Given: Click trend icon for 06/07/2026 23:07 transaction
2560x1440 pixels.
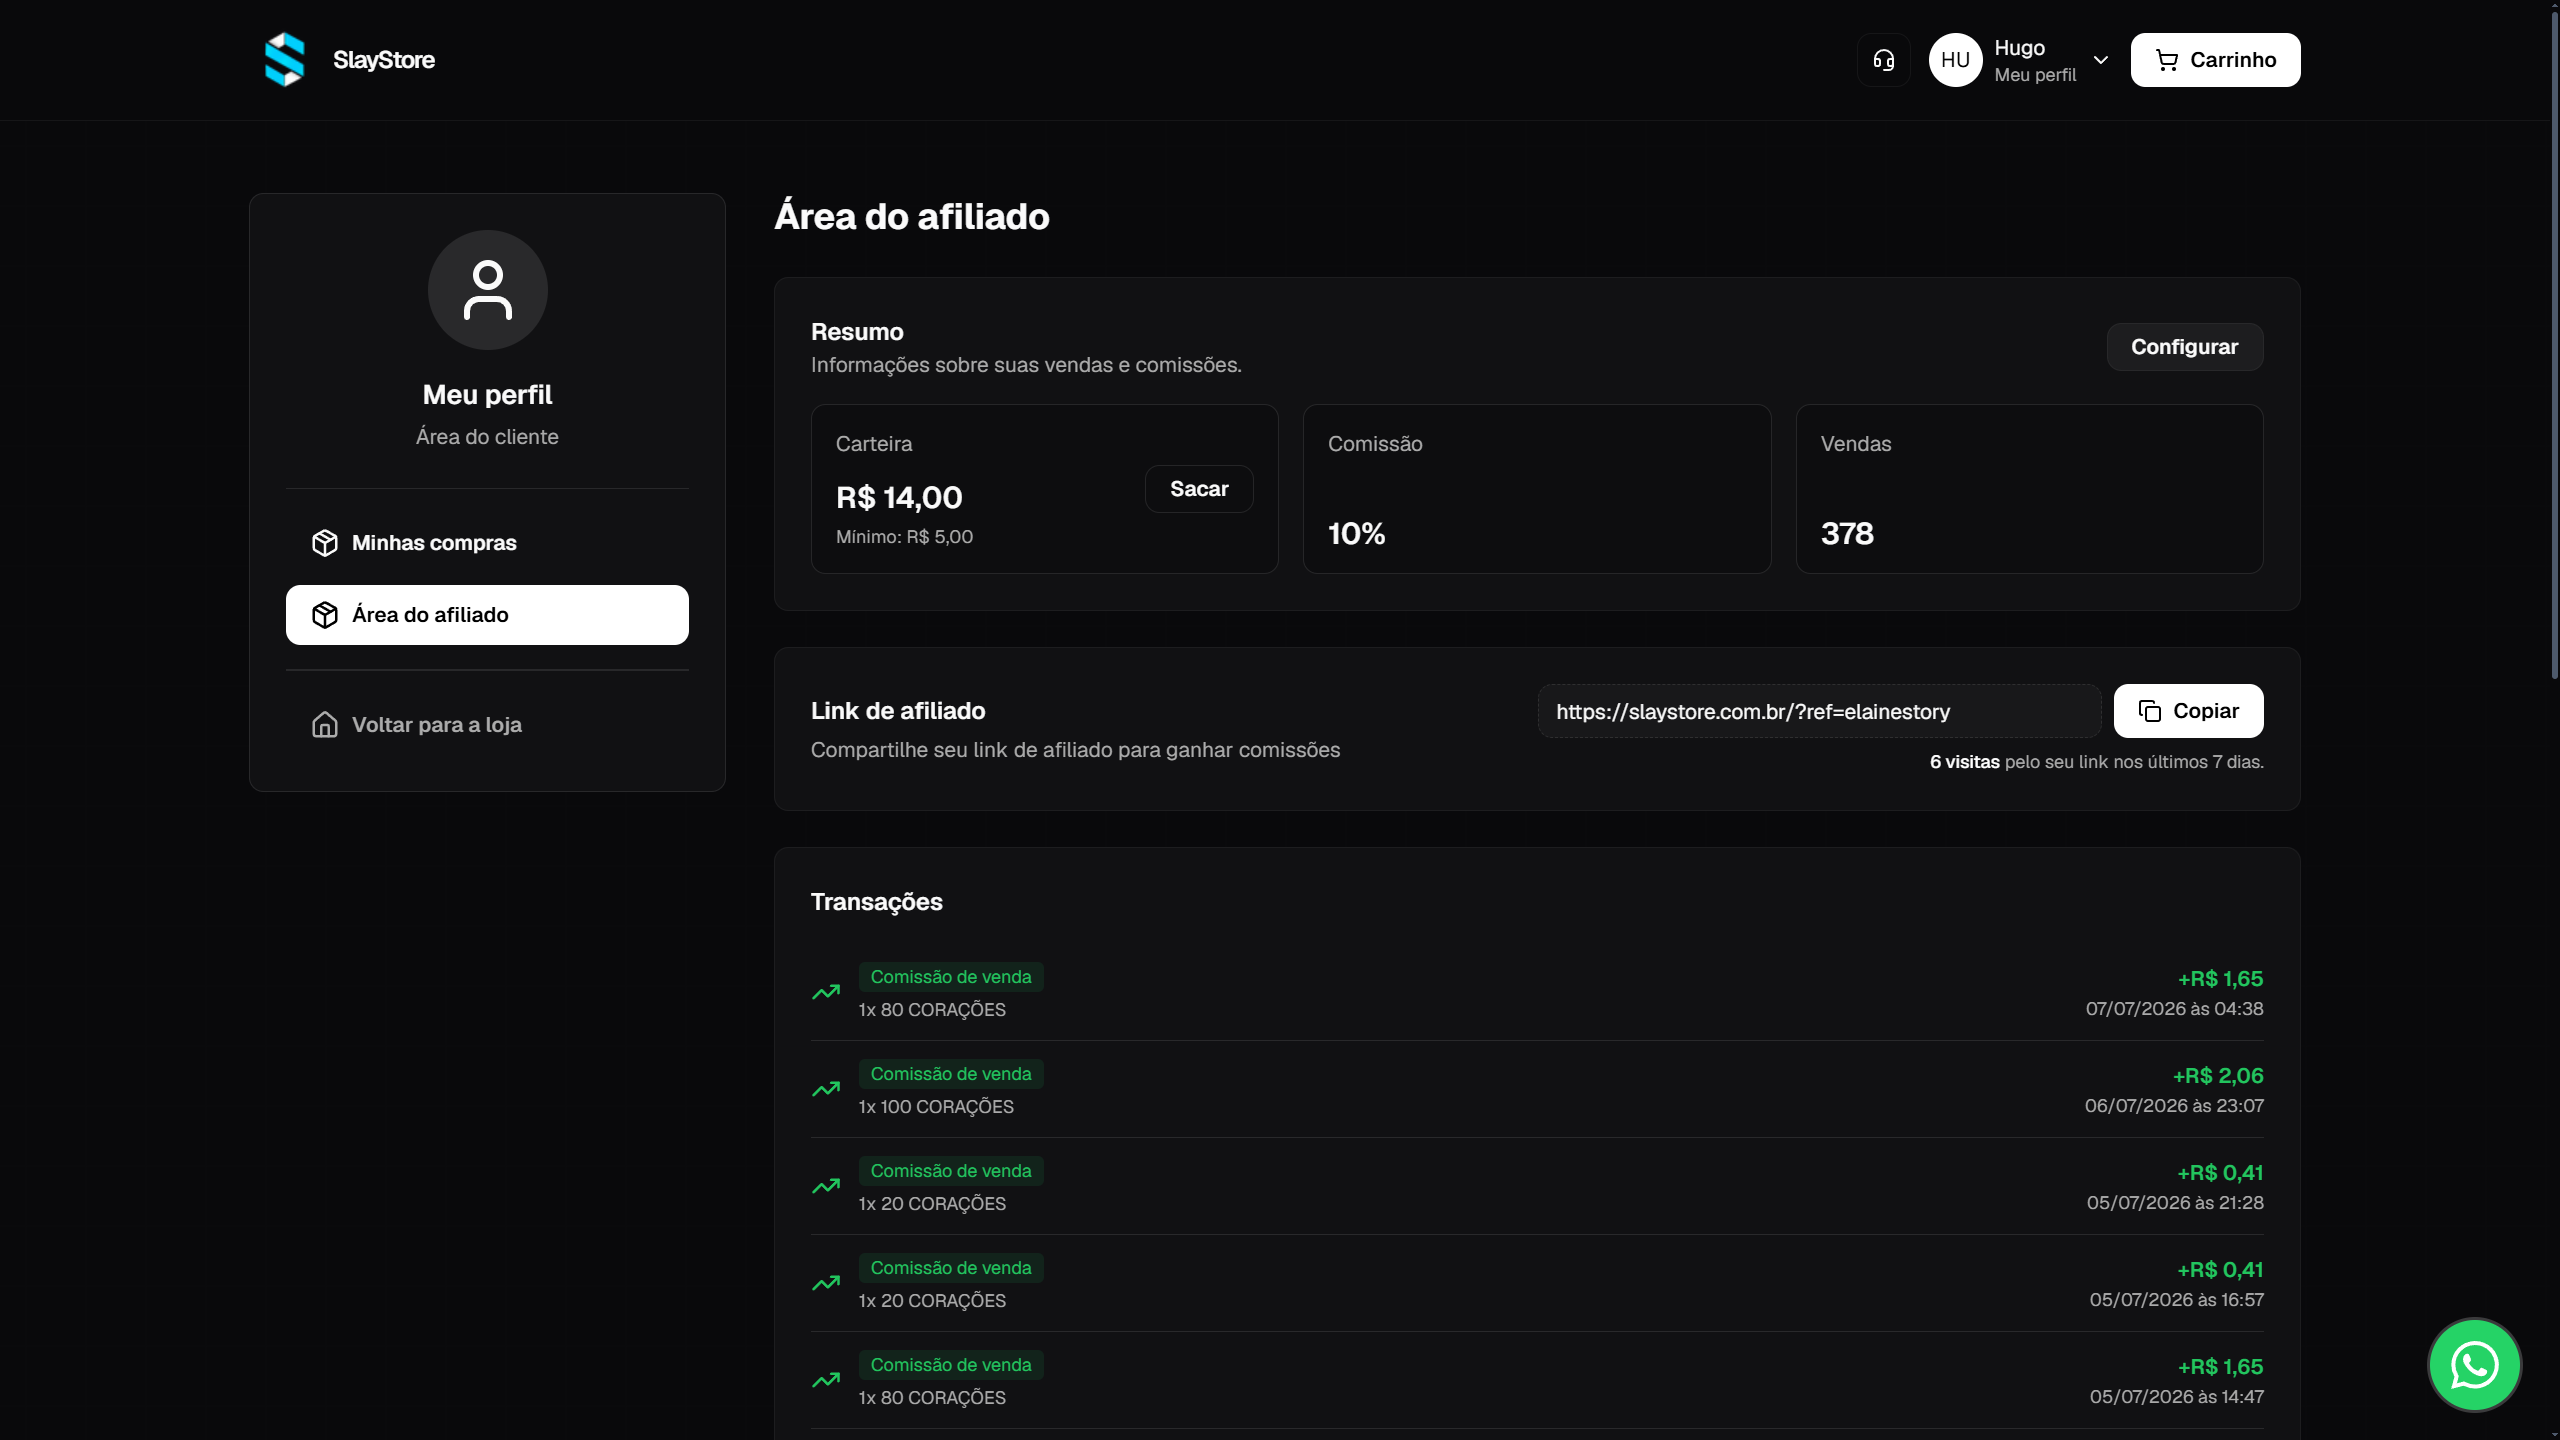Looking at the screenshot, I should pyautogui.click(x=826, y=1089).
